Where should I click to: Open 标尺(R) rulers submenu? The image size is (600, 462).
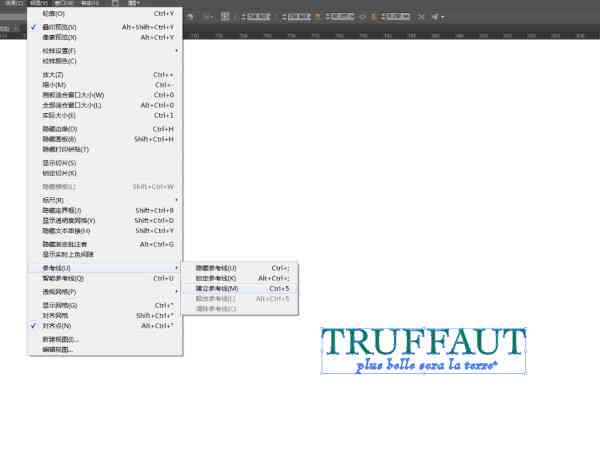(105, 200)
